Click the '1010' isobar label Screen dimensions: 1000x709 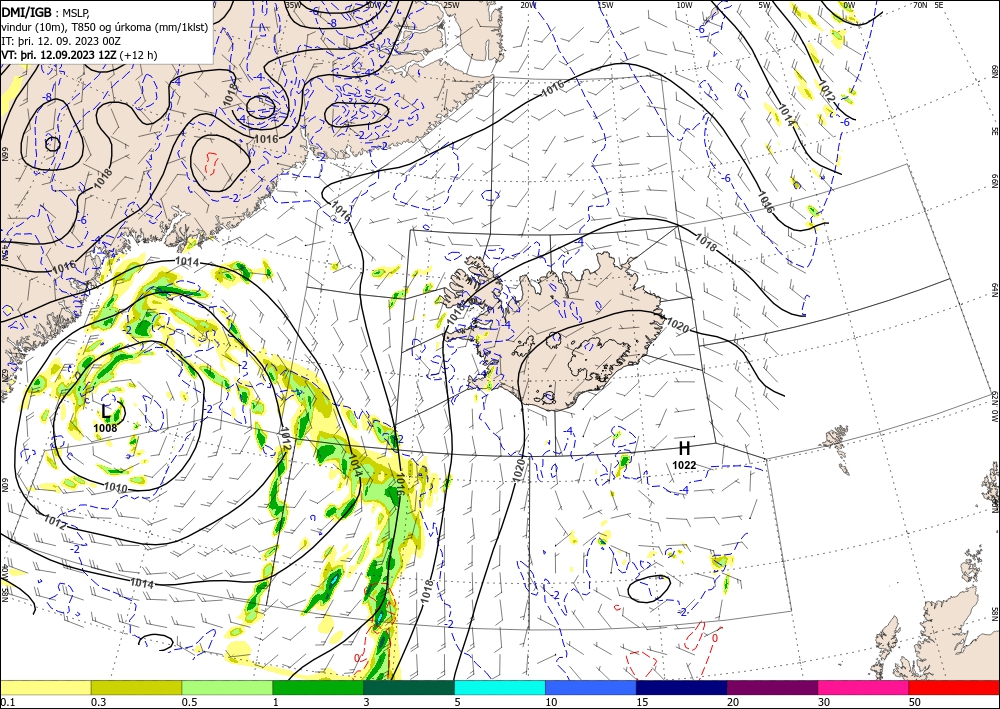pos(115,488)
